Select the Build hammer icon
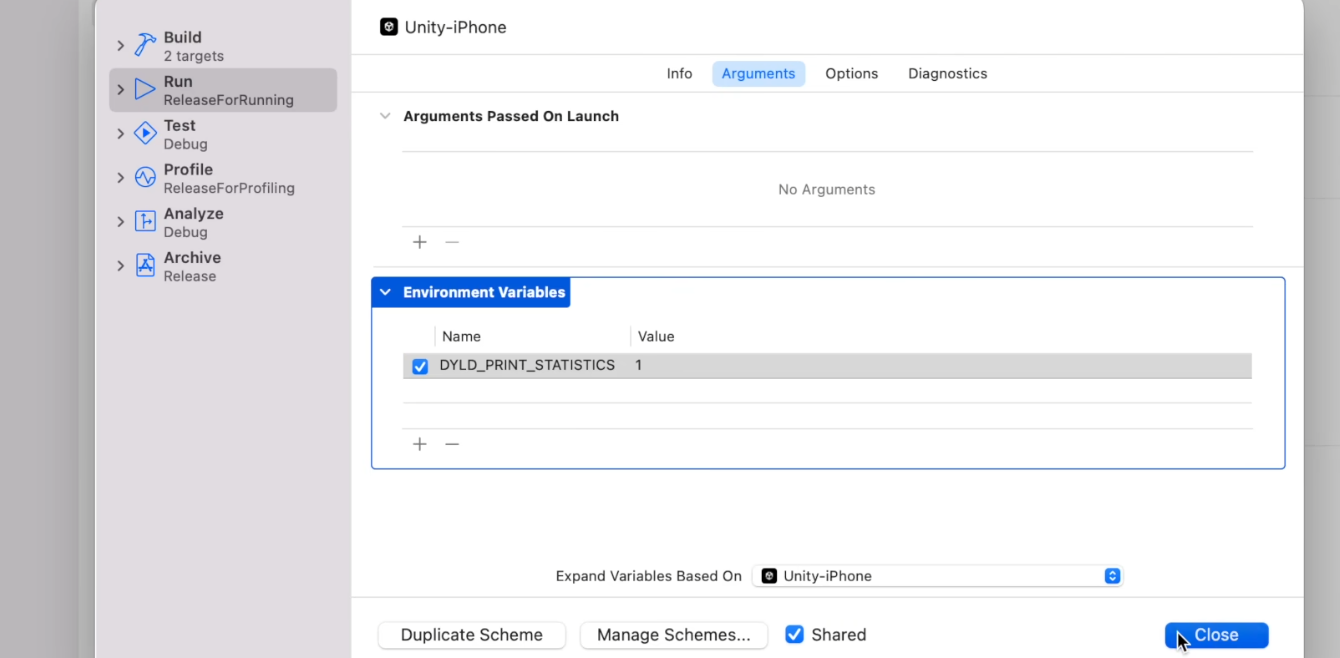The width and height of the screenshot is (1340, 658). tap(146, 46)
